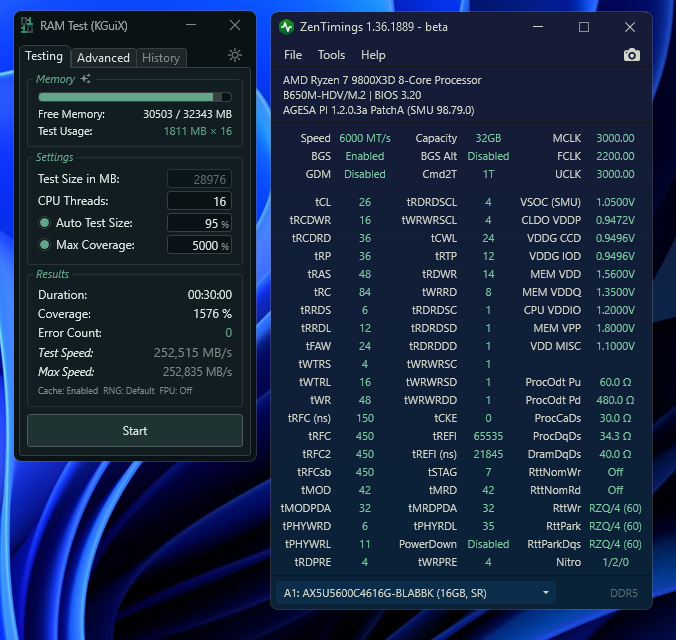Click the RAM Test app icon in title bar
676x640 pixels.
(27, 25)
